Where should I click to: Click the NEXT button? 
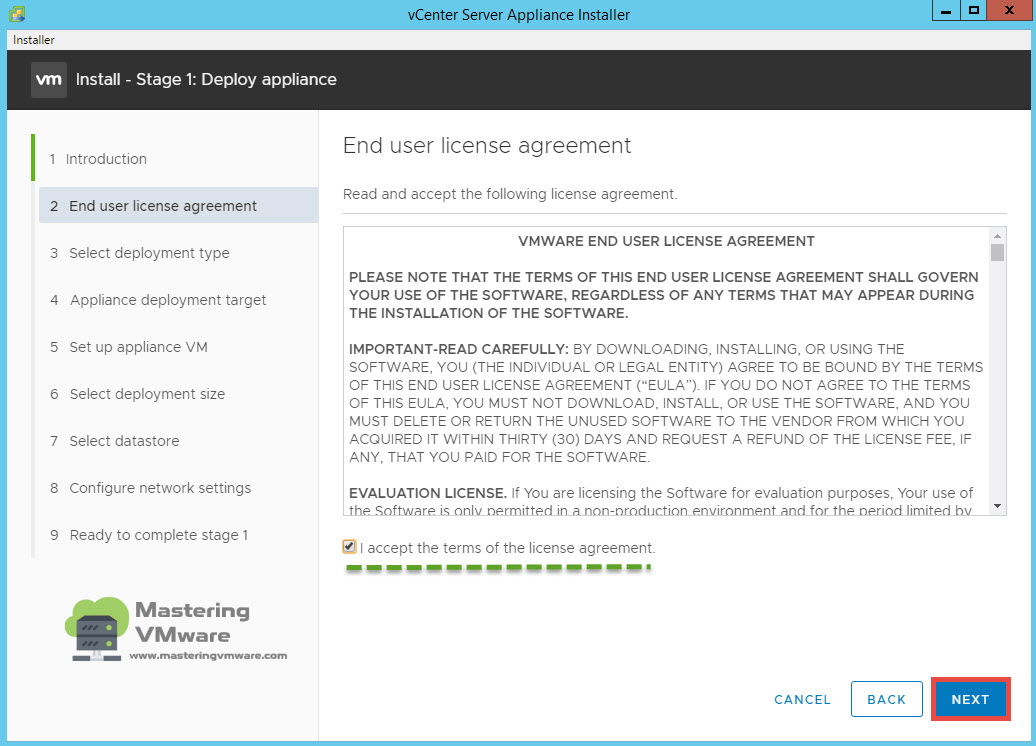point(970,699)
